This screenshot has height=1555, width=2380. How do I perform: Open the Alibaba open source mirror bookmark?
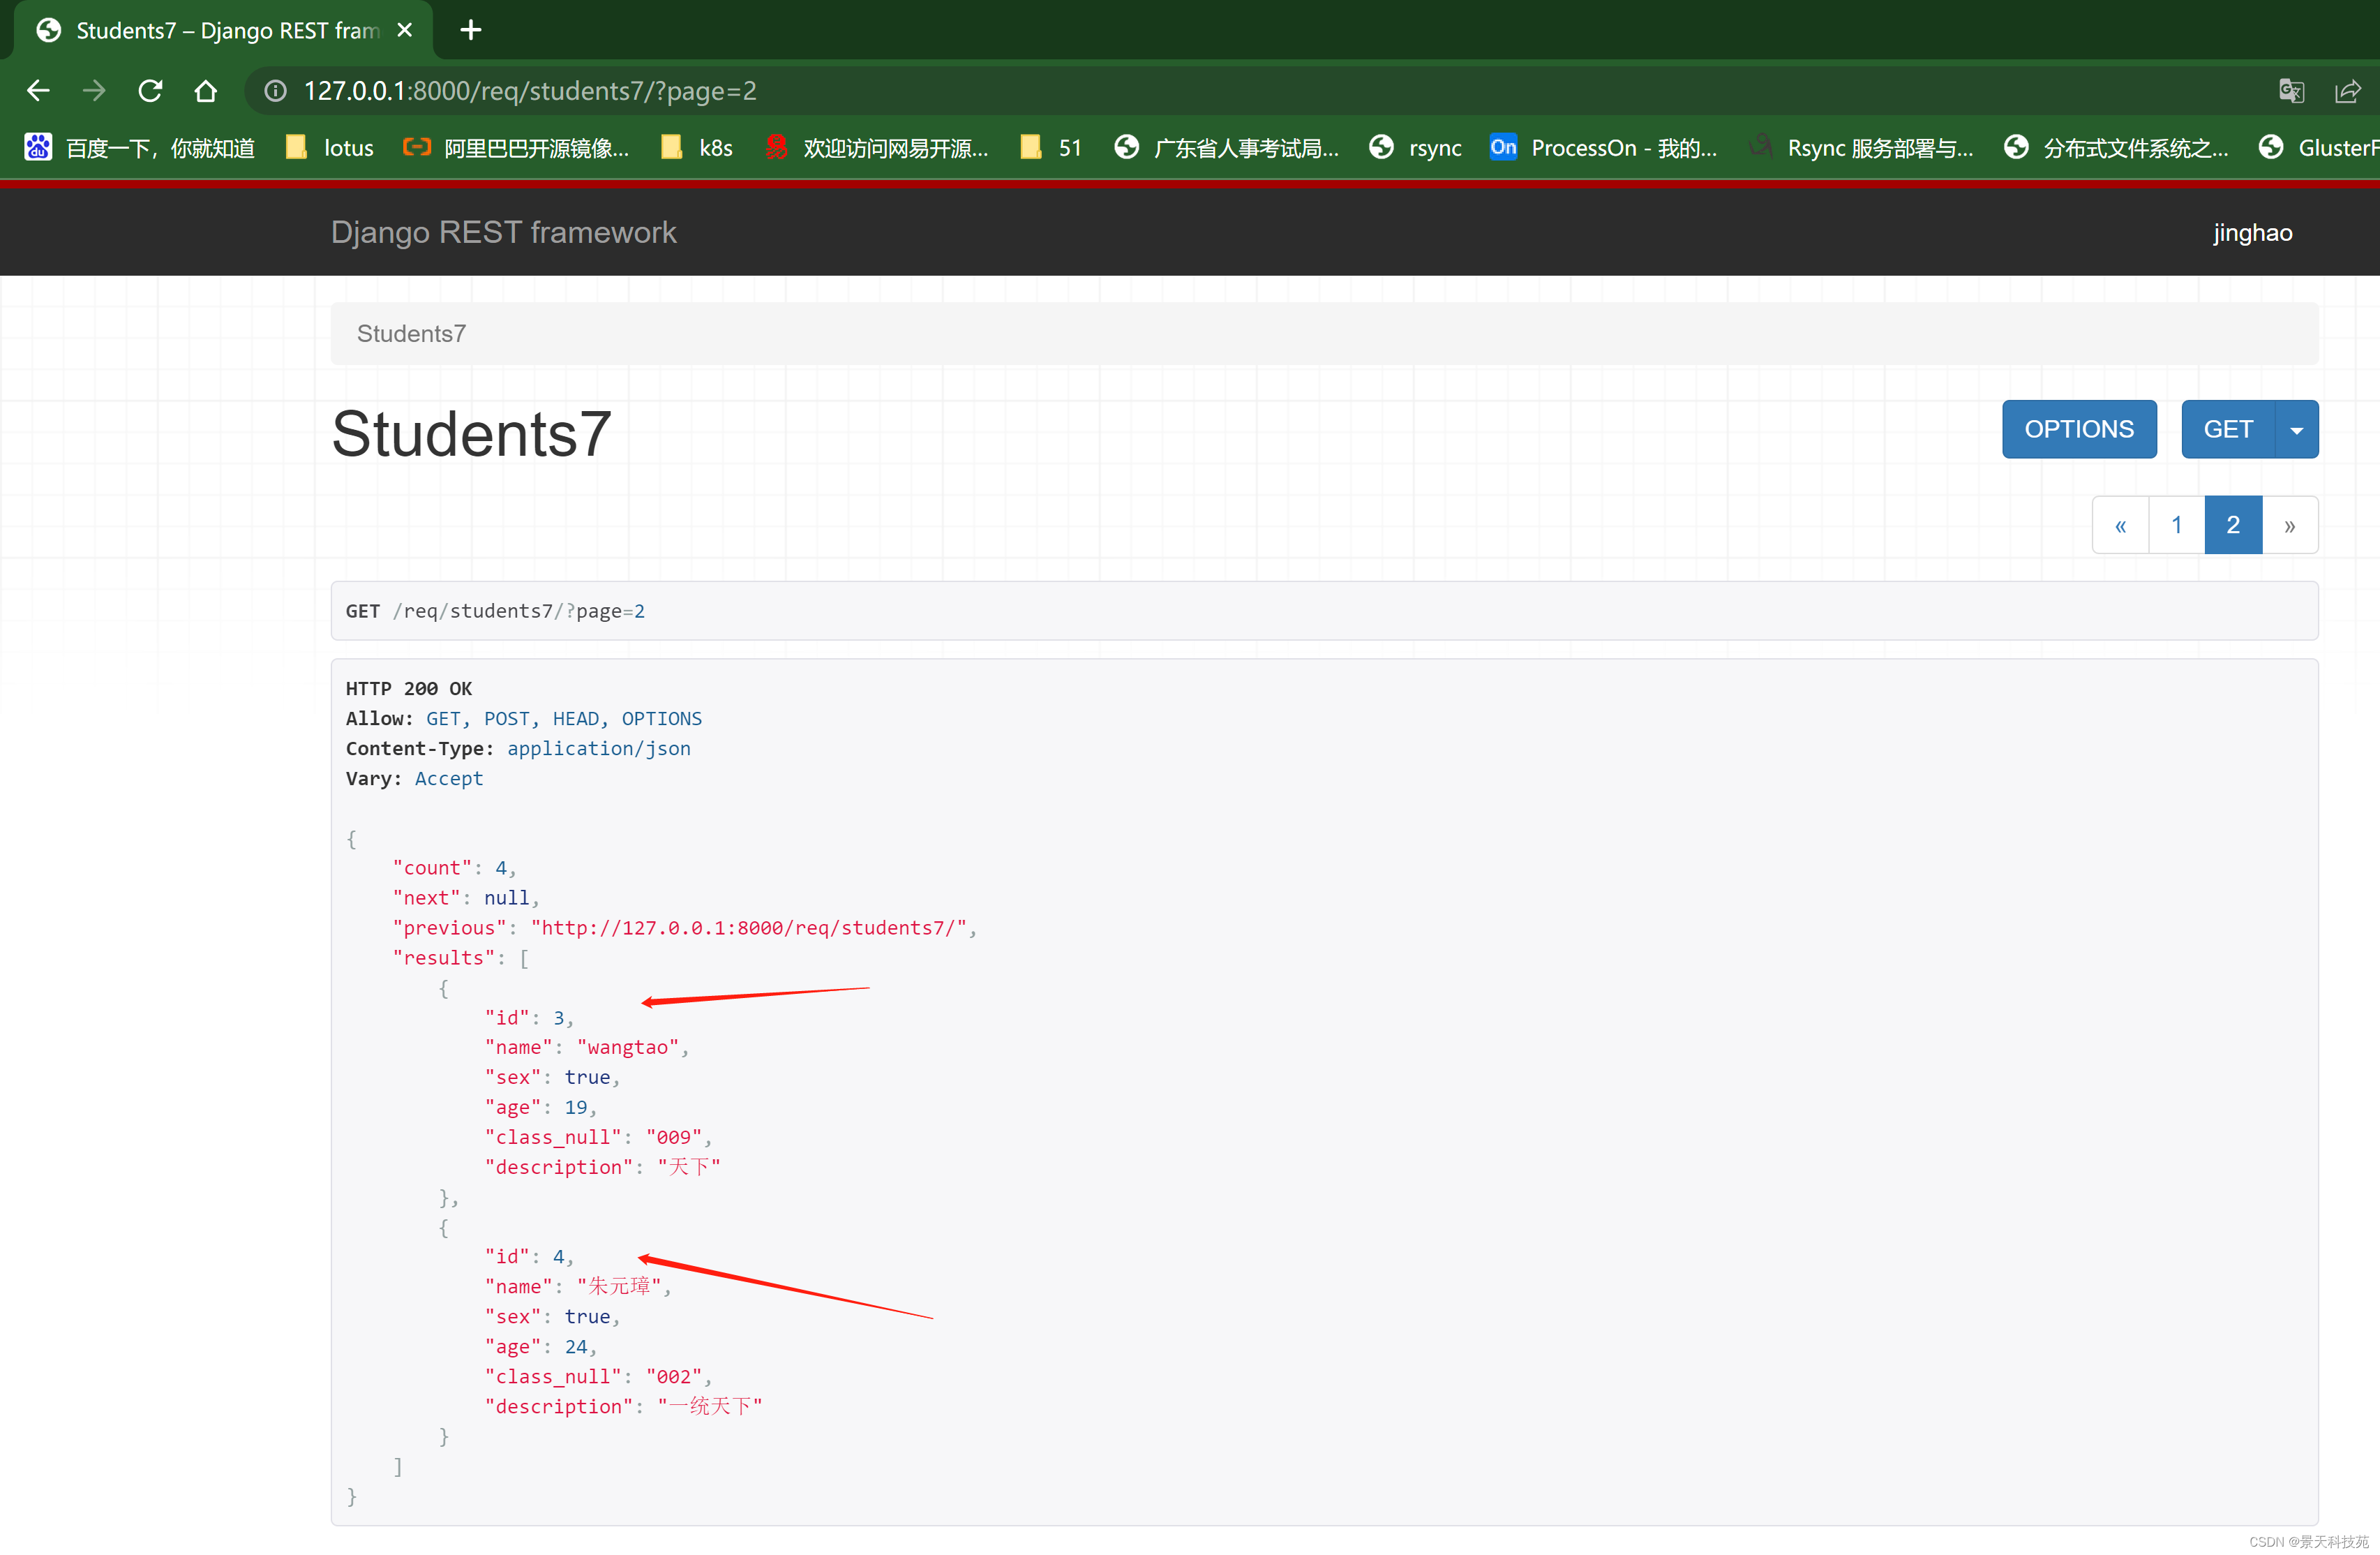(516, 148)
